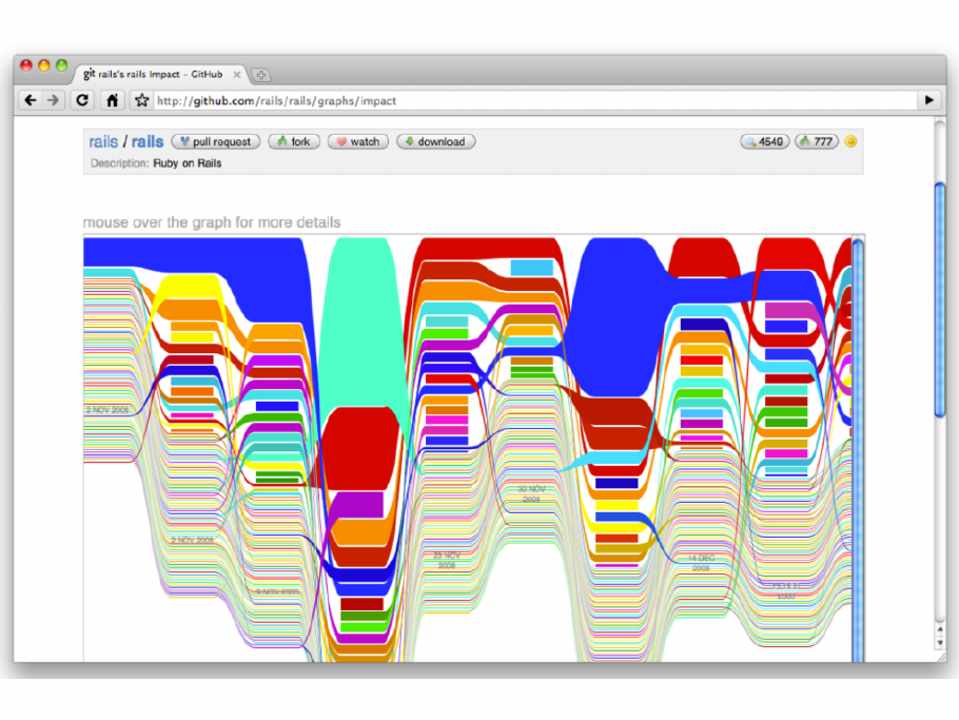Select the rails's Impact GitHub tab
Screen dimensions: 959x720
tap(160, 75)
